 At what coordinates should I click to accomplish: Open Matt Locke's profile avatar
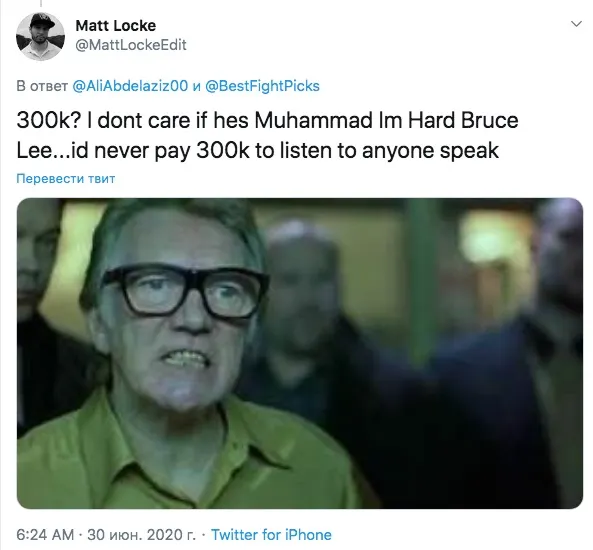40,36
